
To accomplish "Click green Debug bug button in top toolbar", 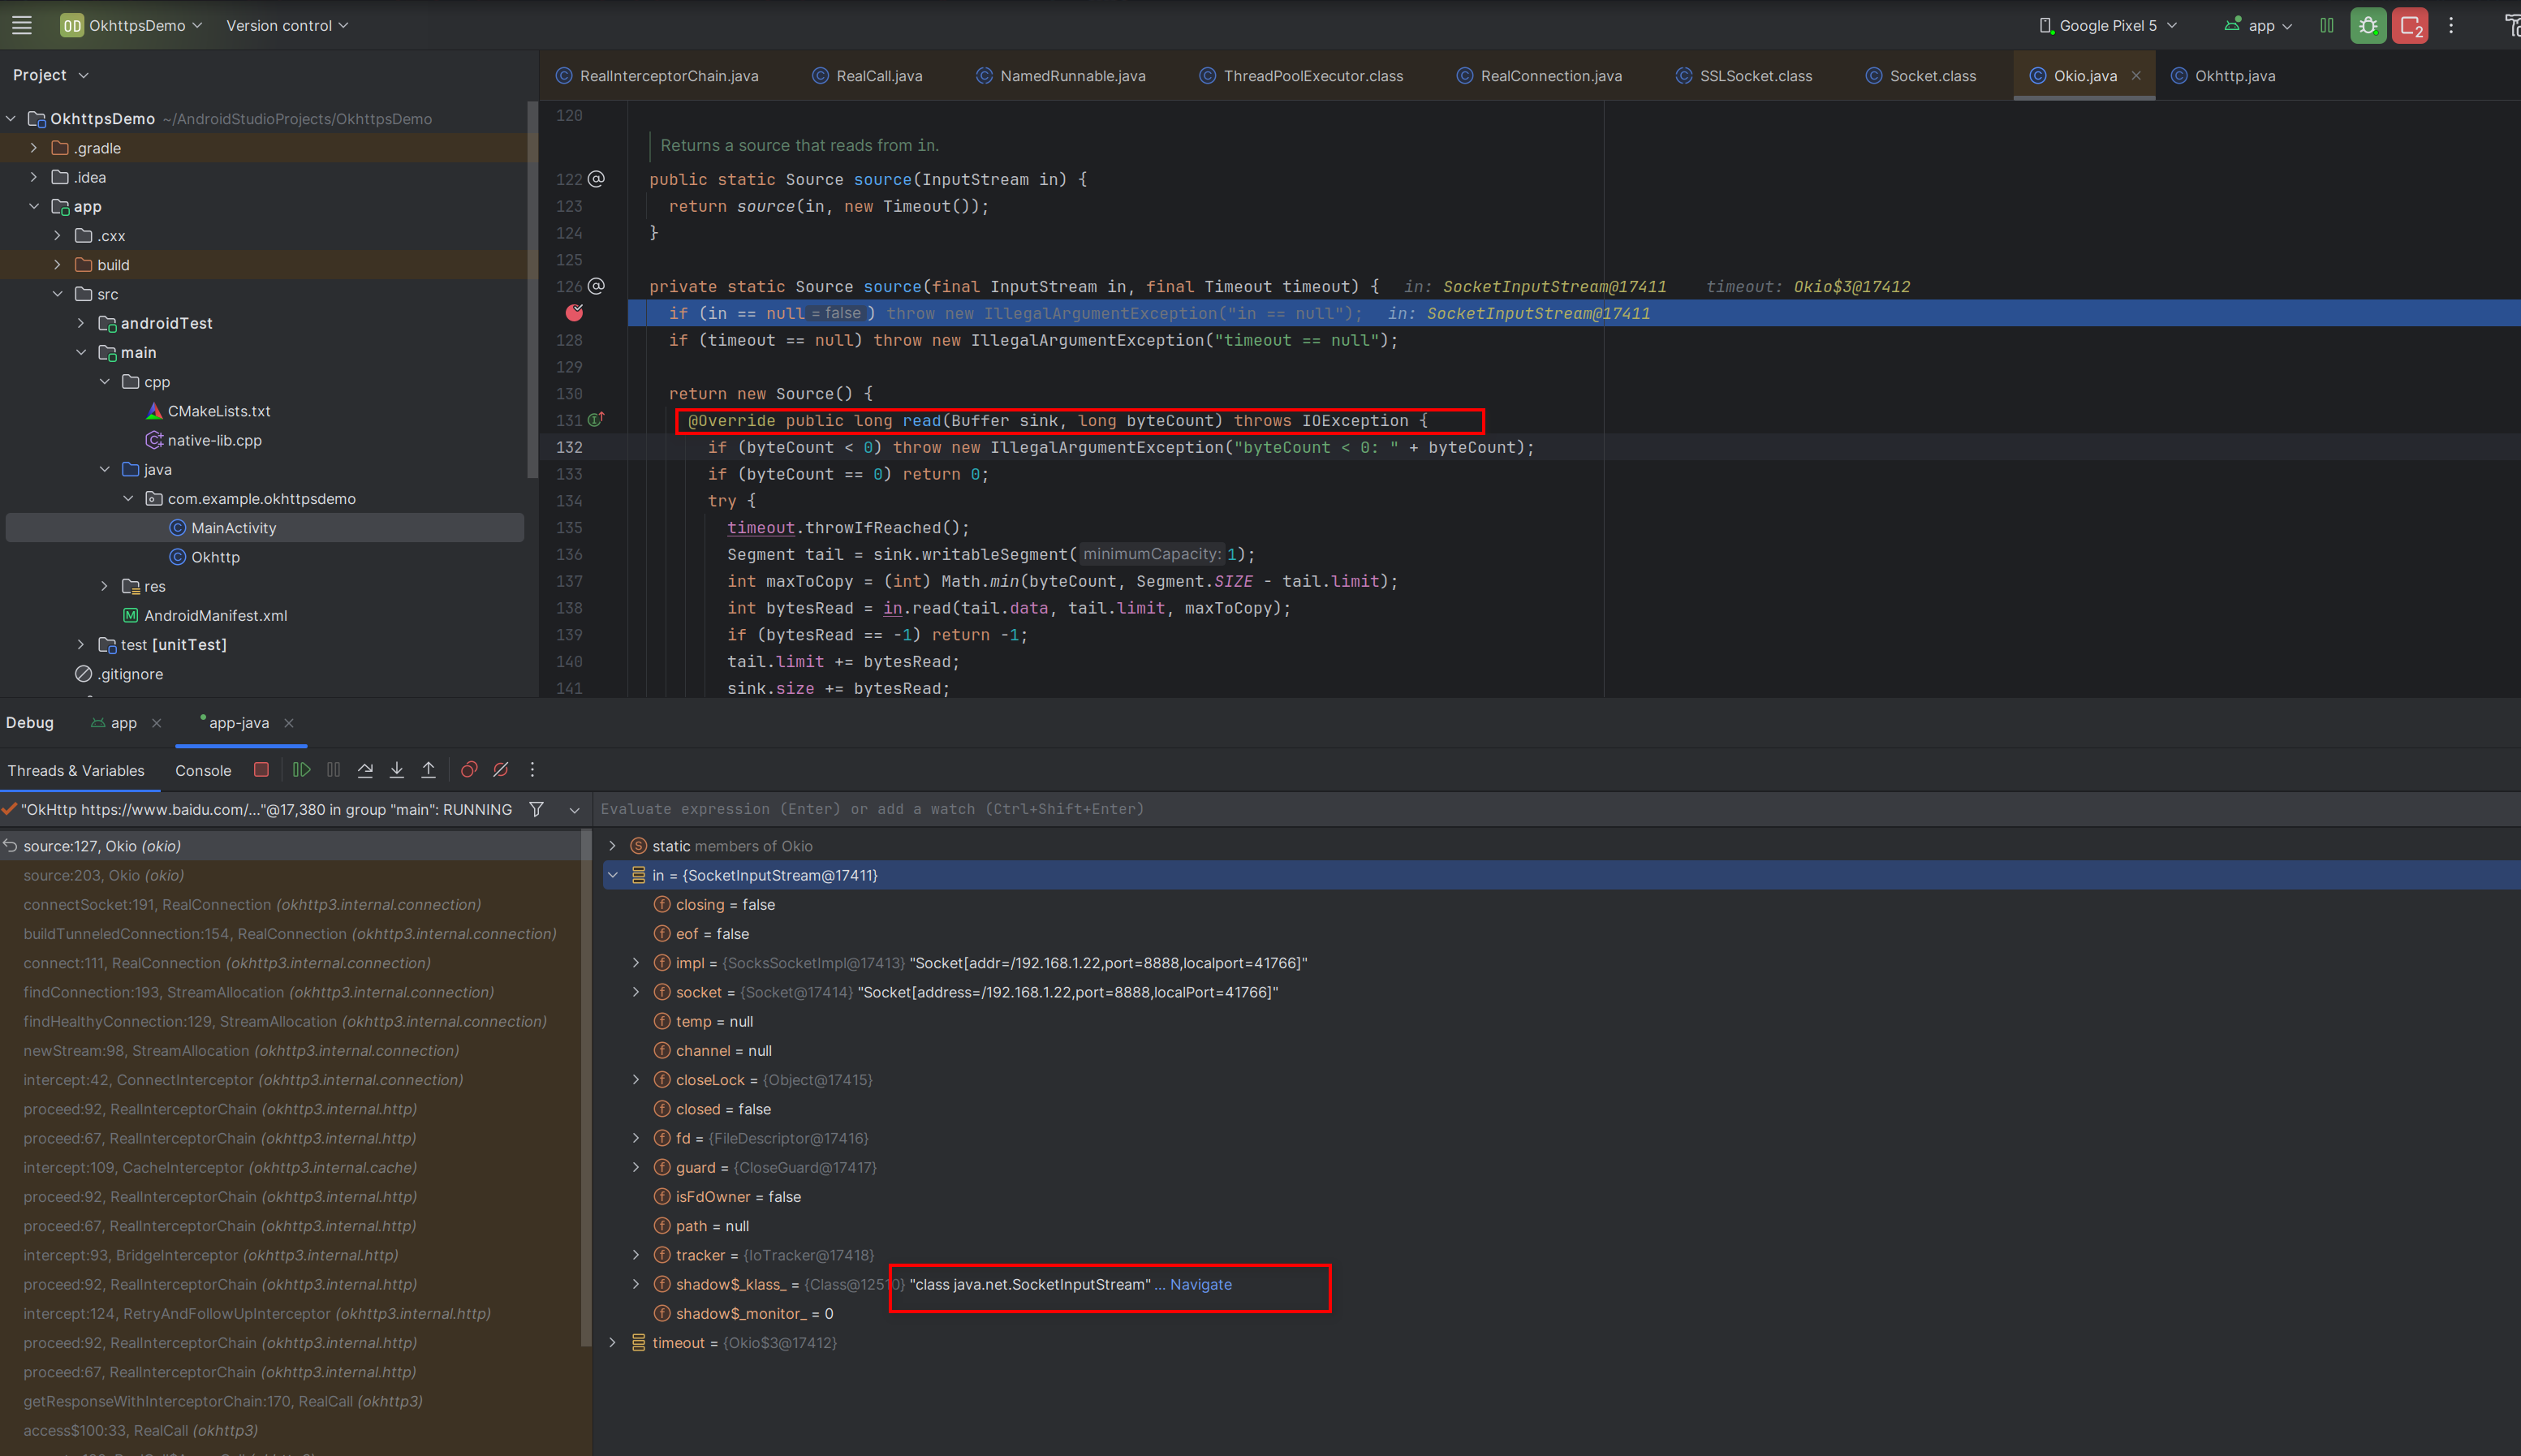I will click(x=2368, y=26).
